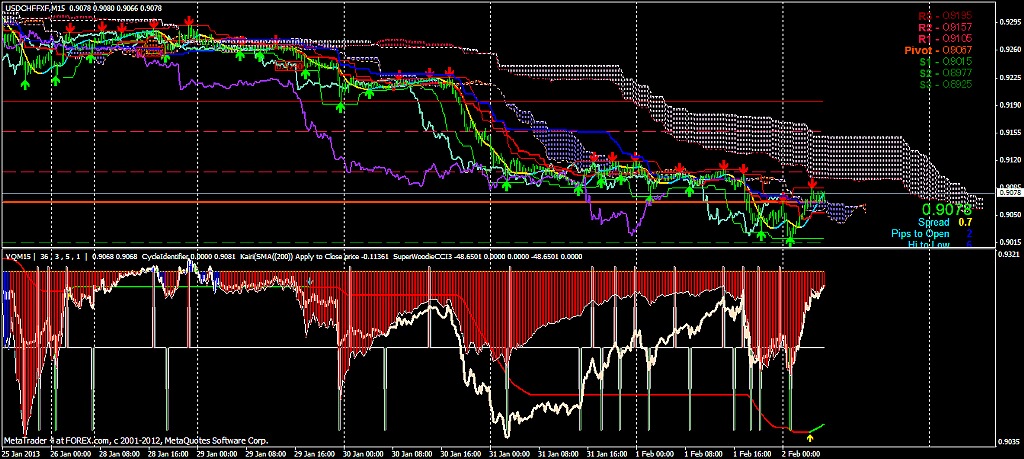Select the thick orange horizontal pivot line

coord(400,202)
